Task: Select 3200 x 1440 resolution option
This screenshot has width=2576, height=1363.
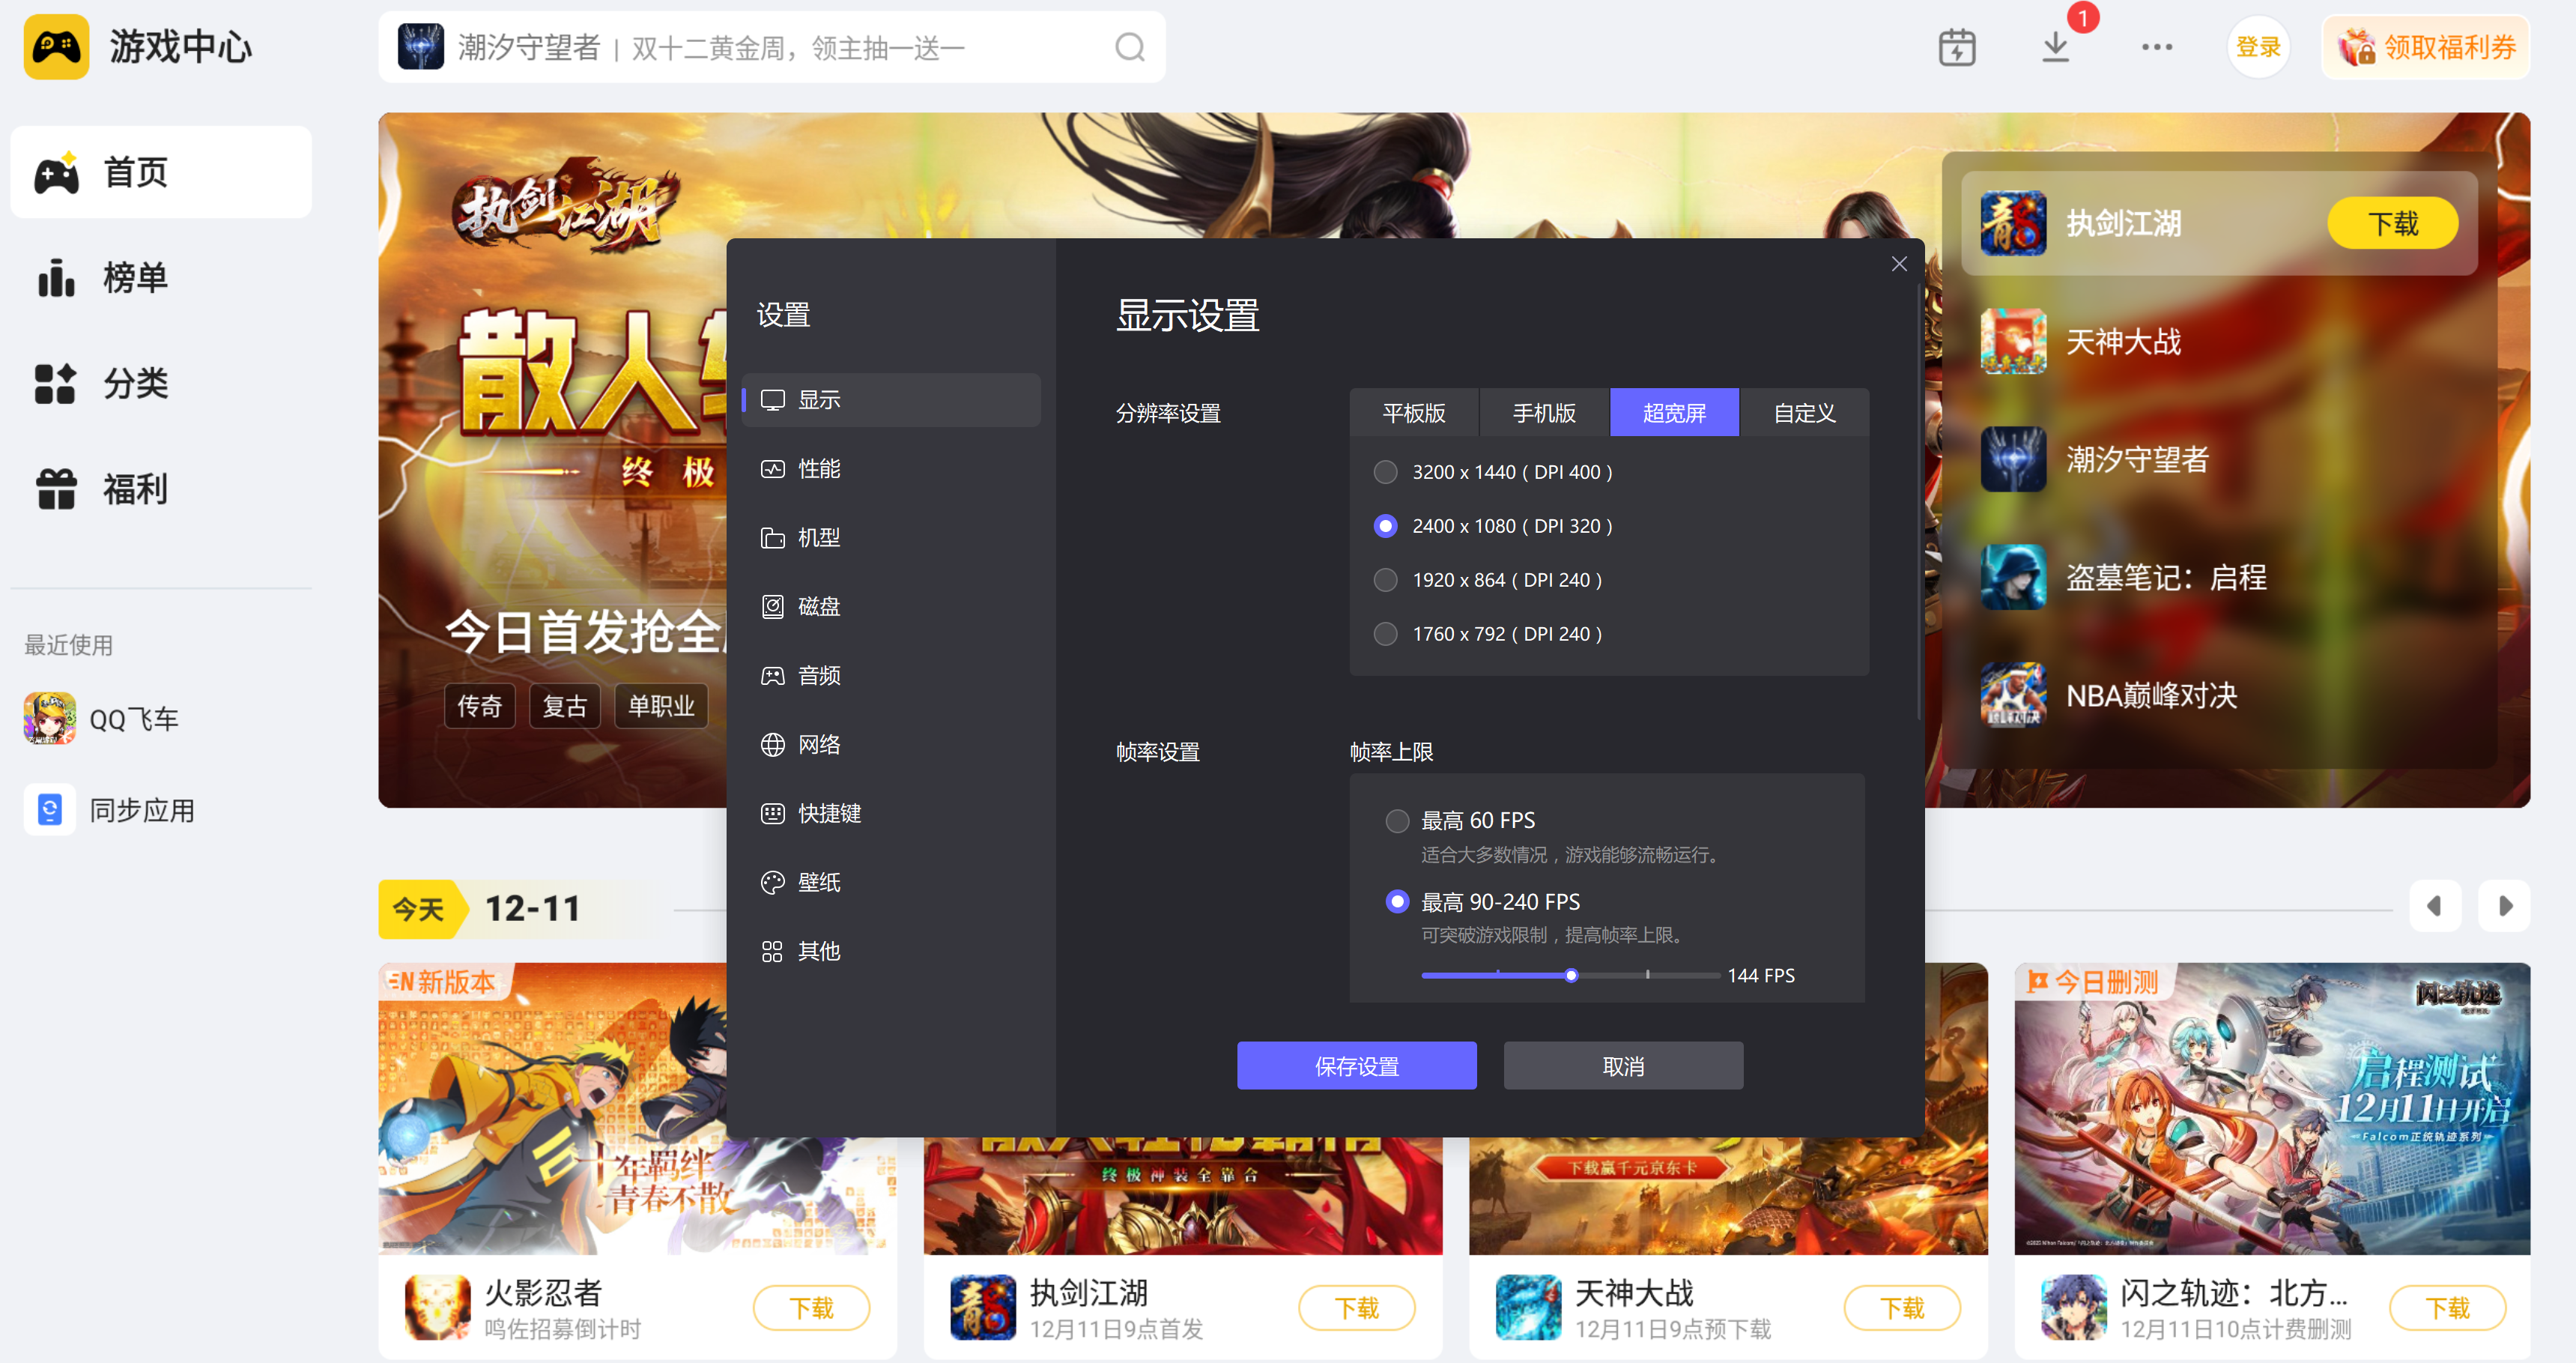Action: click(x=1385, y=472)
